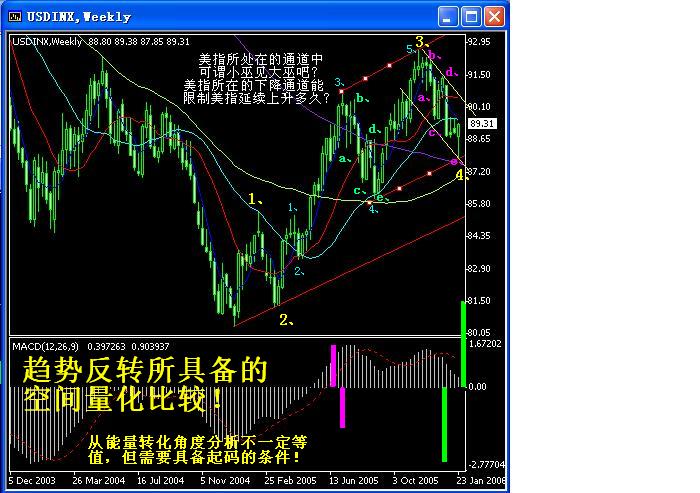
Task: Click the highlighted 89.31 current price label
Action: [x=482, y=124]
